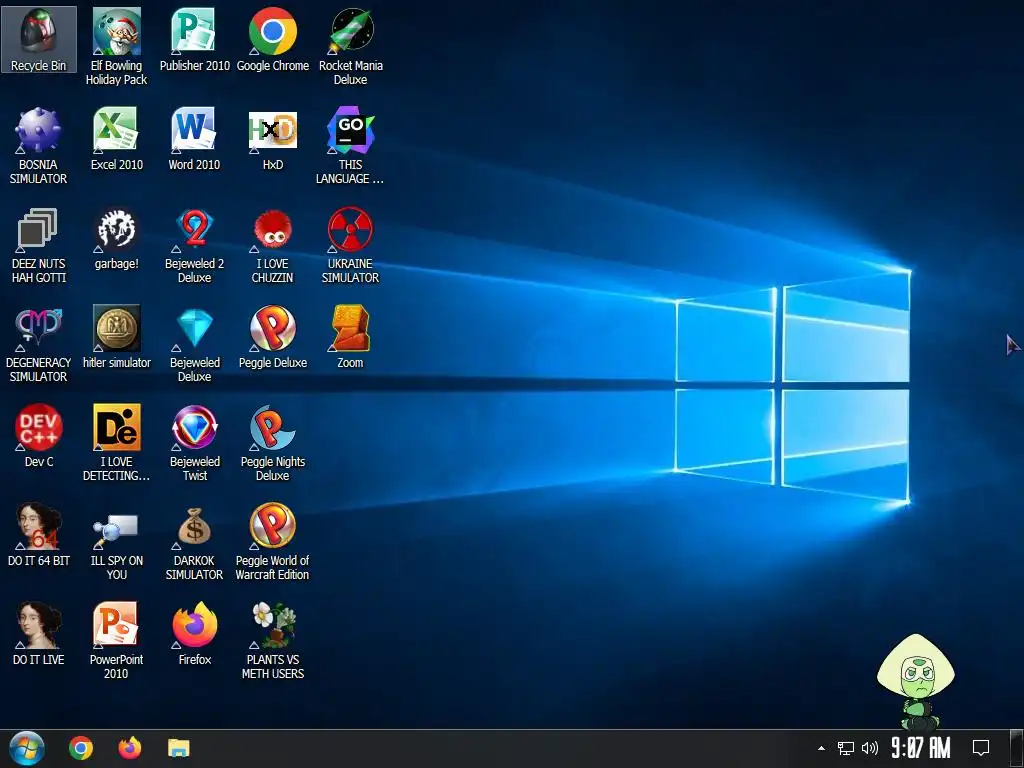Open the Windows Start orb

(27, 748)
